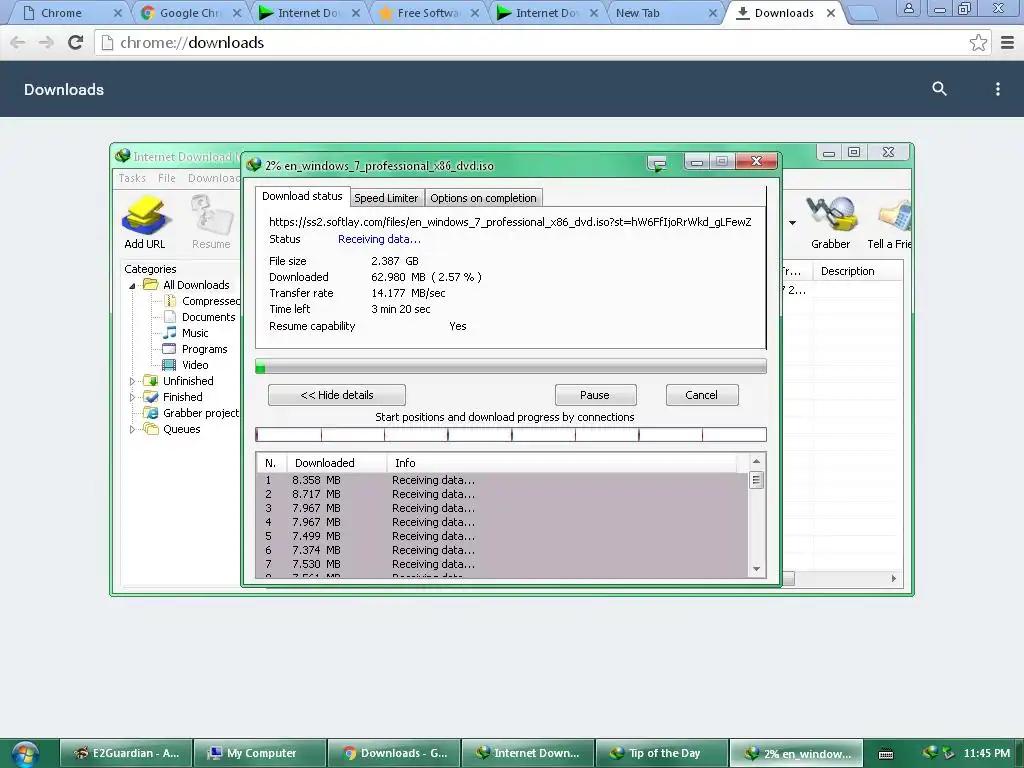Click the Tell a Friend icon
This screenshot has height=768, width=1024.
pos(893,215)
